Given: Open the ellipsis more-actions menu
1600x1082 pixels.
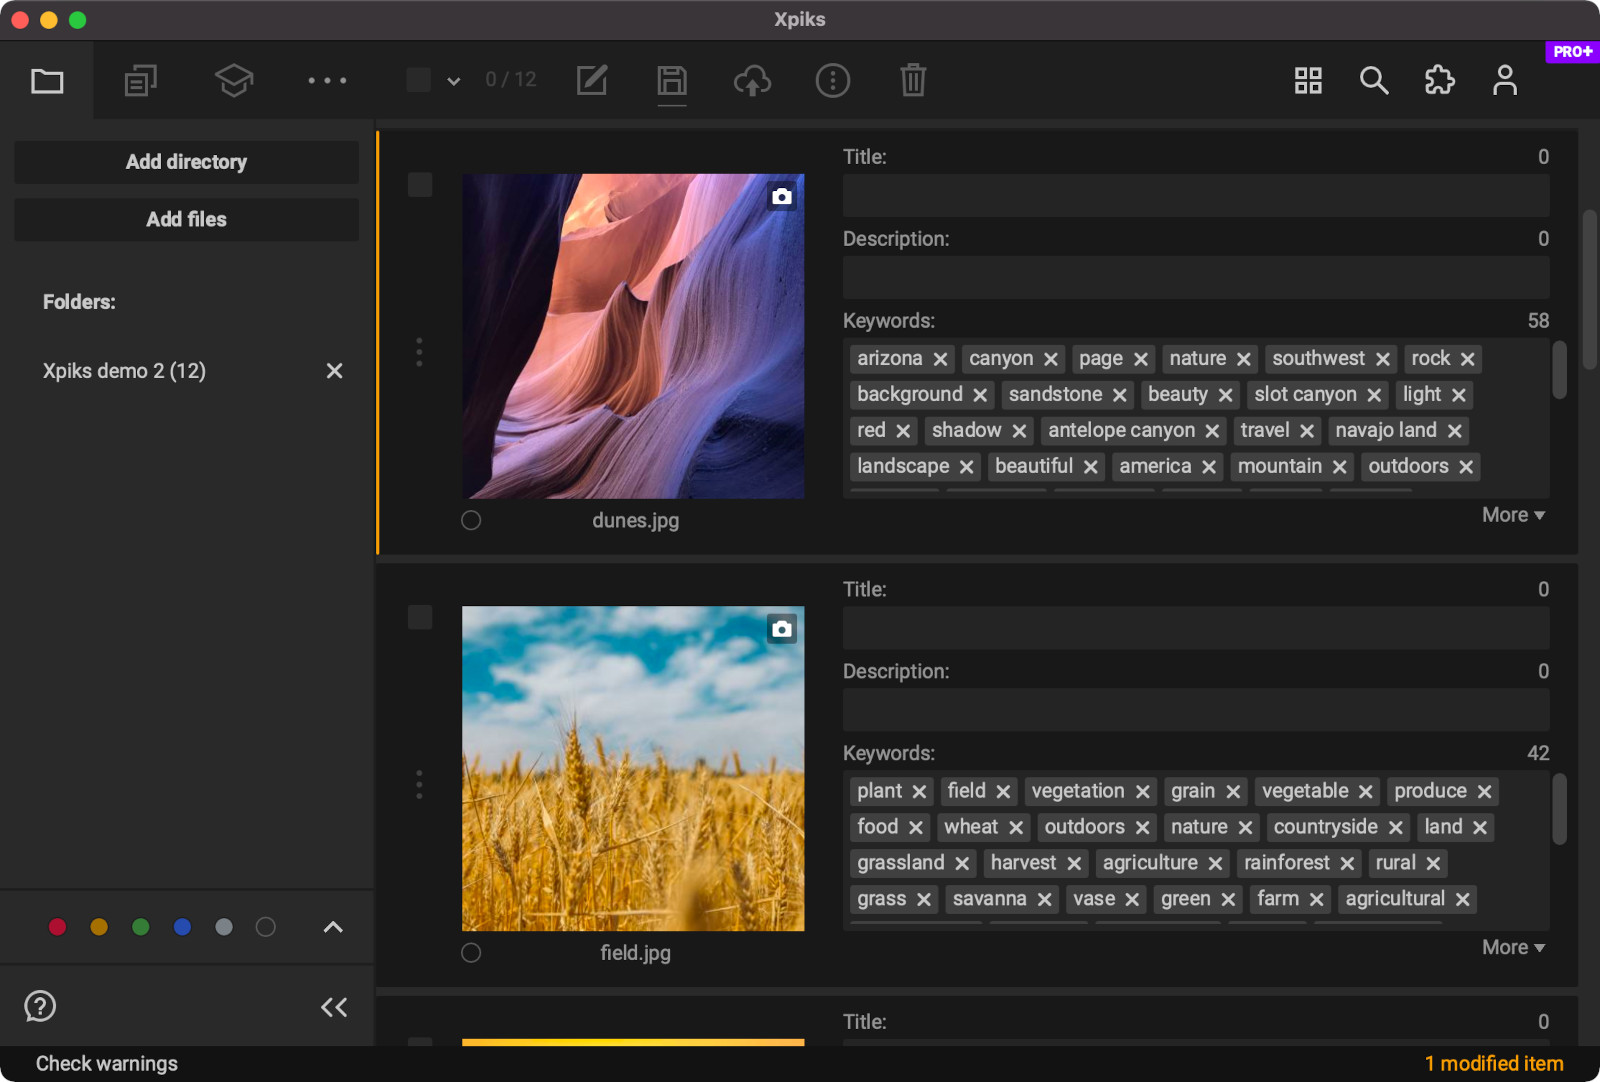Looking at the screenshot, I should click(x=327, y=80).
